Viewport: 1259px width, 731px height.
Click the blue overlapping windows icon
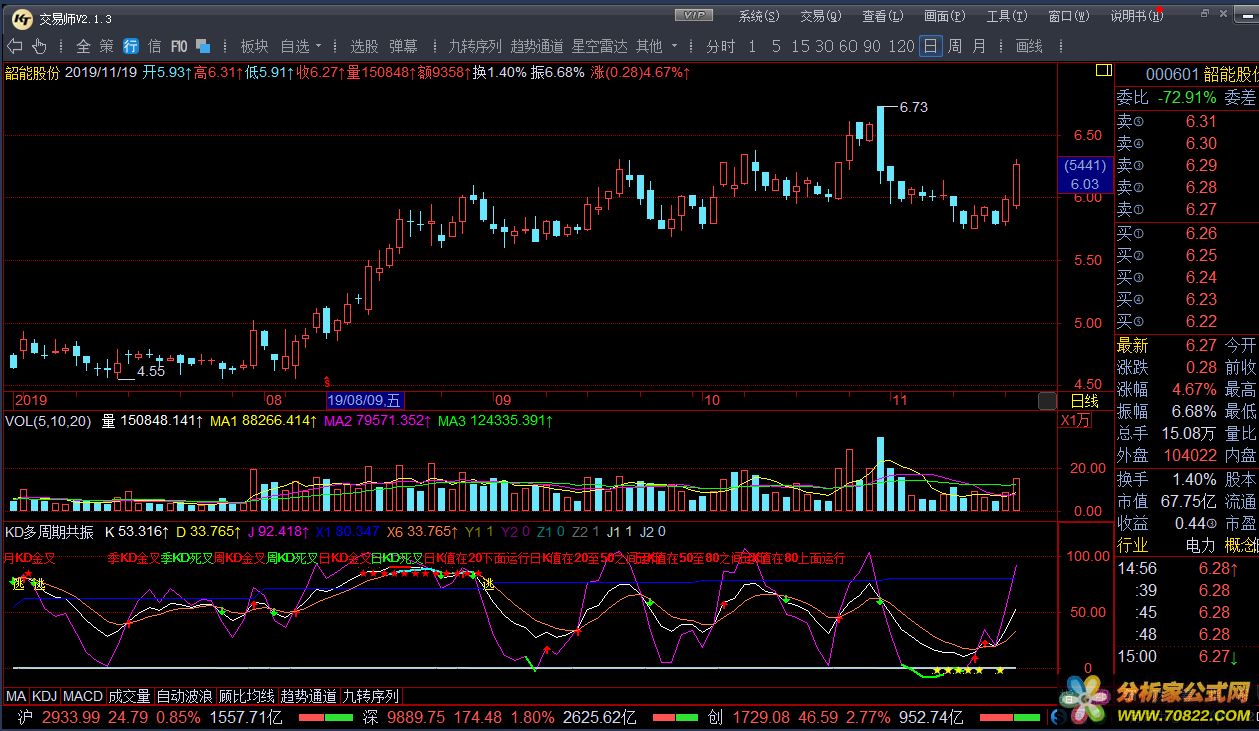click(203, 46)
